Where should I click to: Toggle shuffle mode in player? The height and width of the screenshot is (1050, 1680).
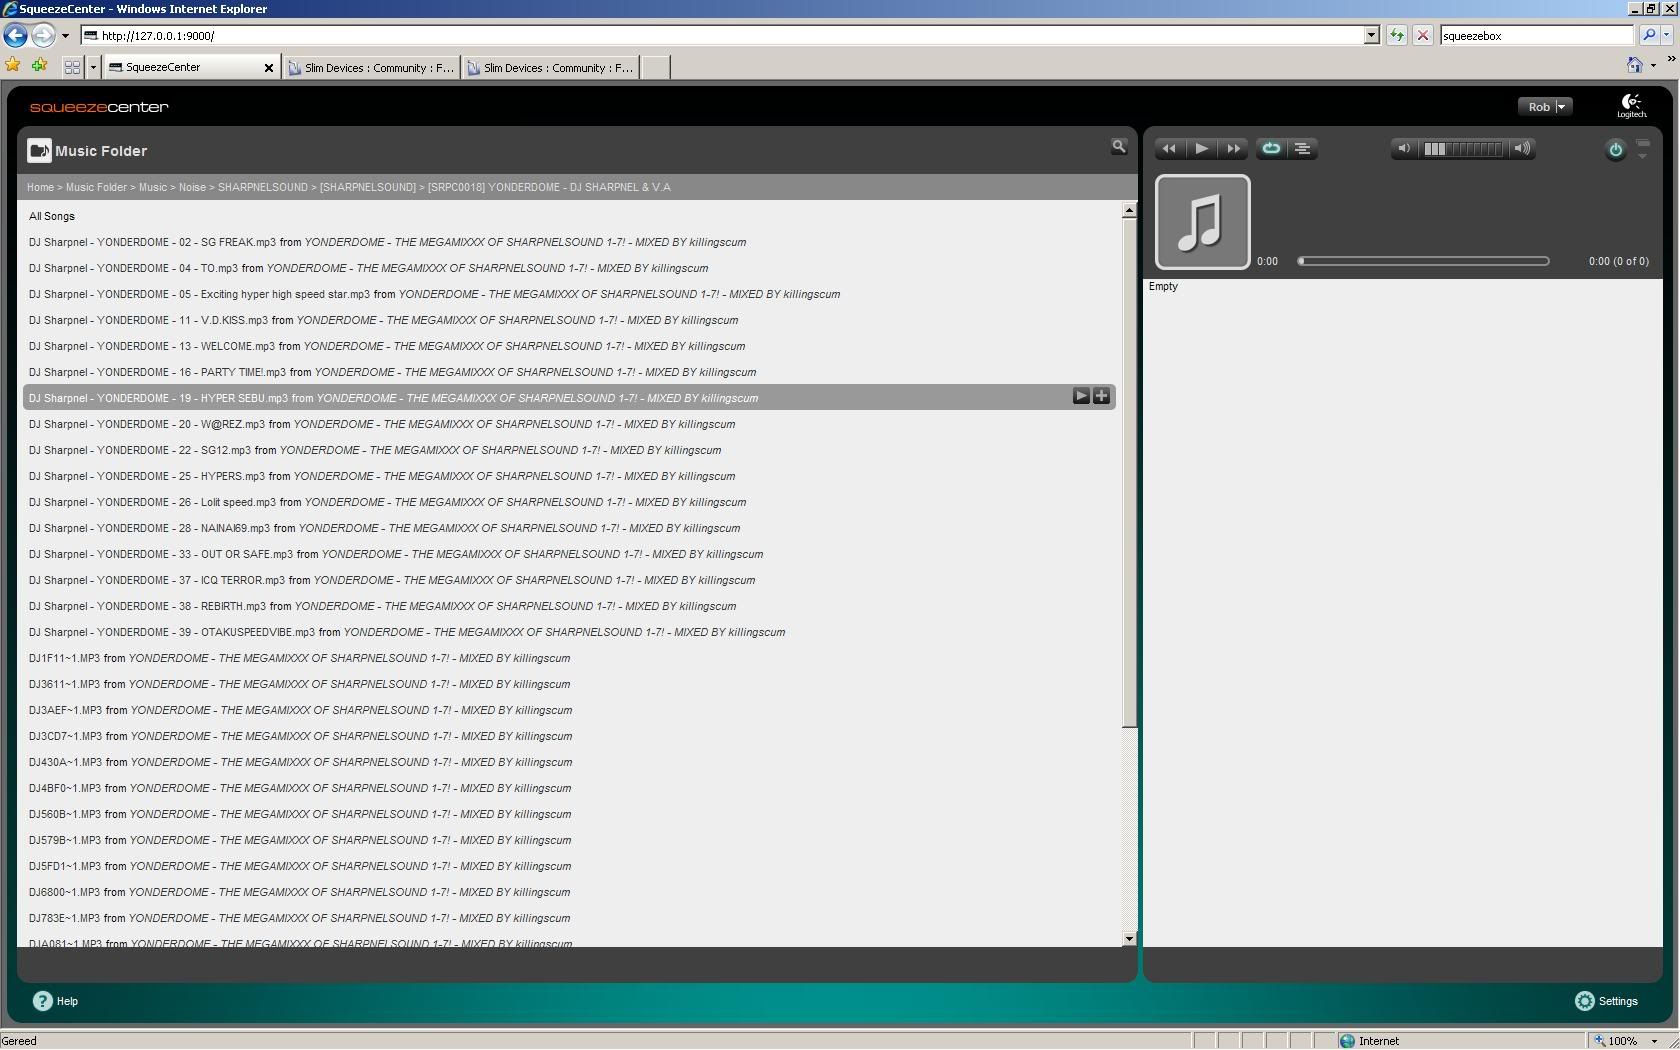point(1302,149)
